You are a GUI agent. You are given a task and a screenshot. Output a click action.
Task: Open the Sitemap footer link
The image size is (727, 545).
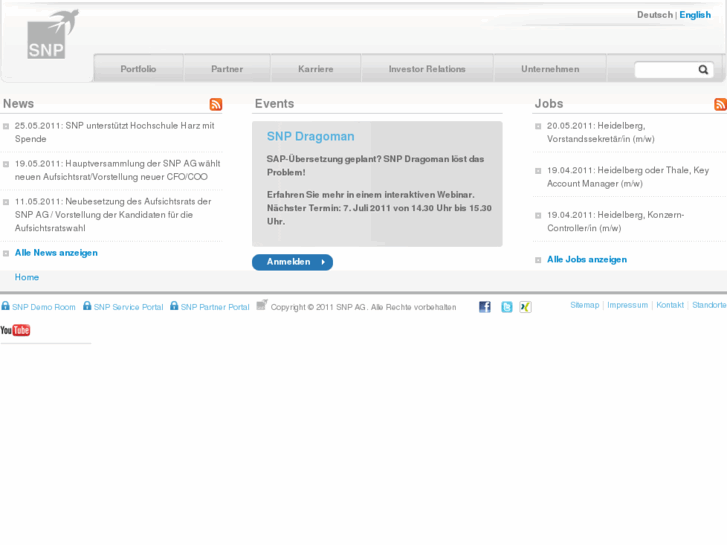(585, 305)
